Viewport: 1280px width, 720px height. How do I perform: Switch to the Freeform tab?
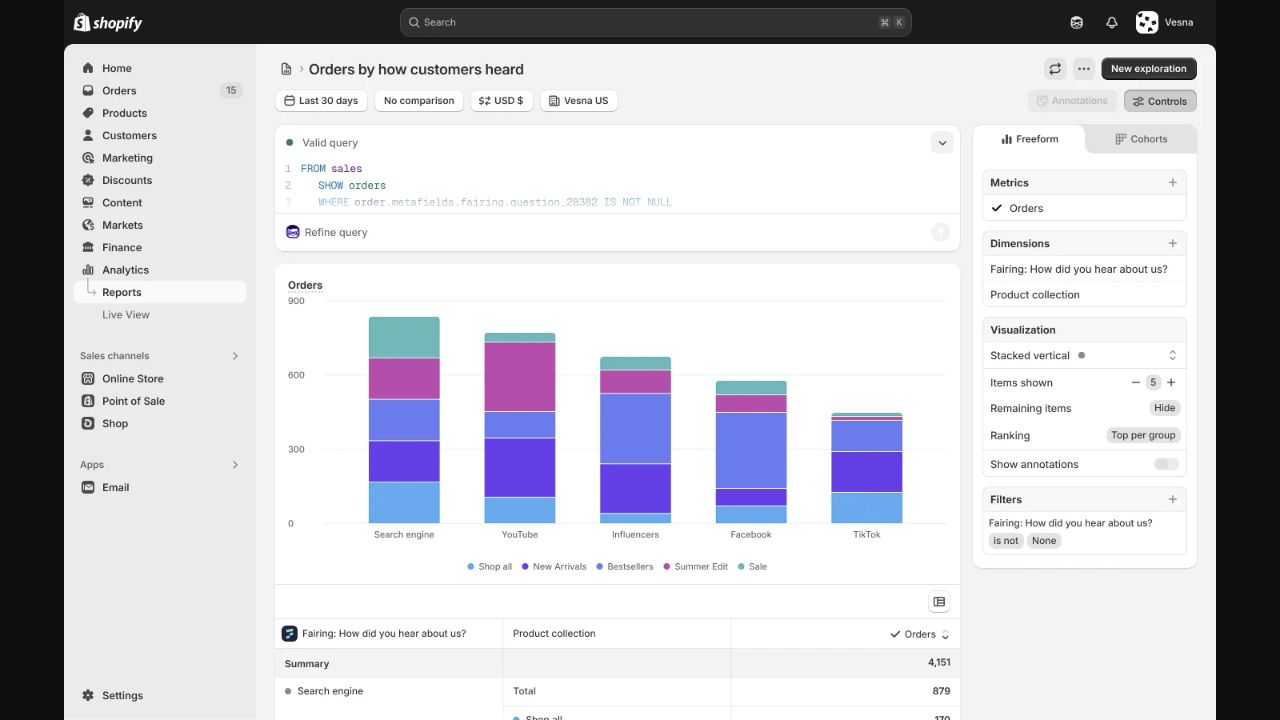click(x=1029, y=139)
